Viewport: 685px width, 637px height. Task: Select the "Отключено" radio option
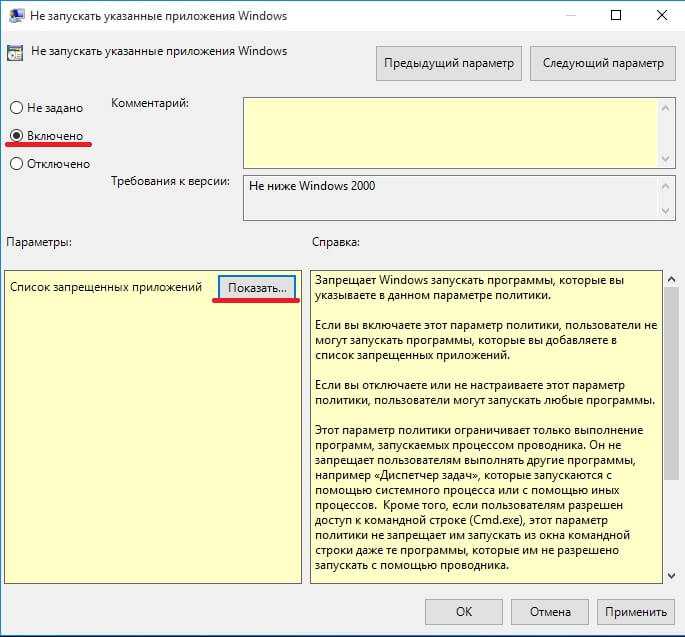16,164
